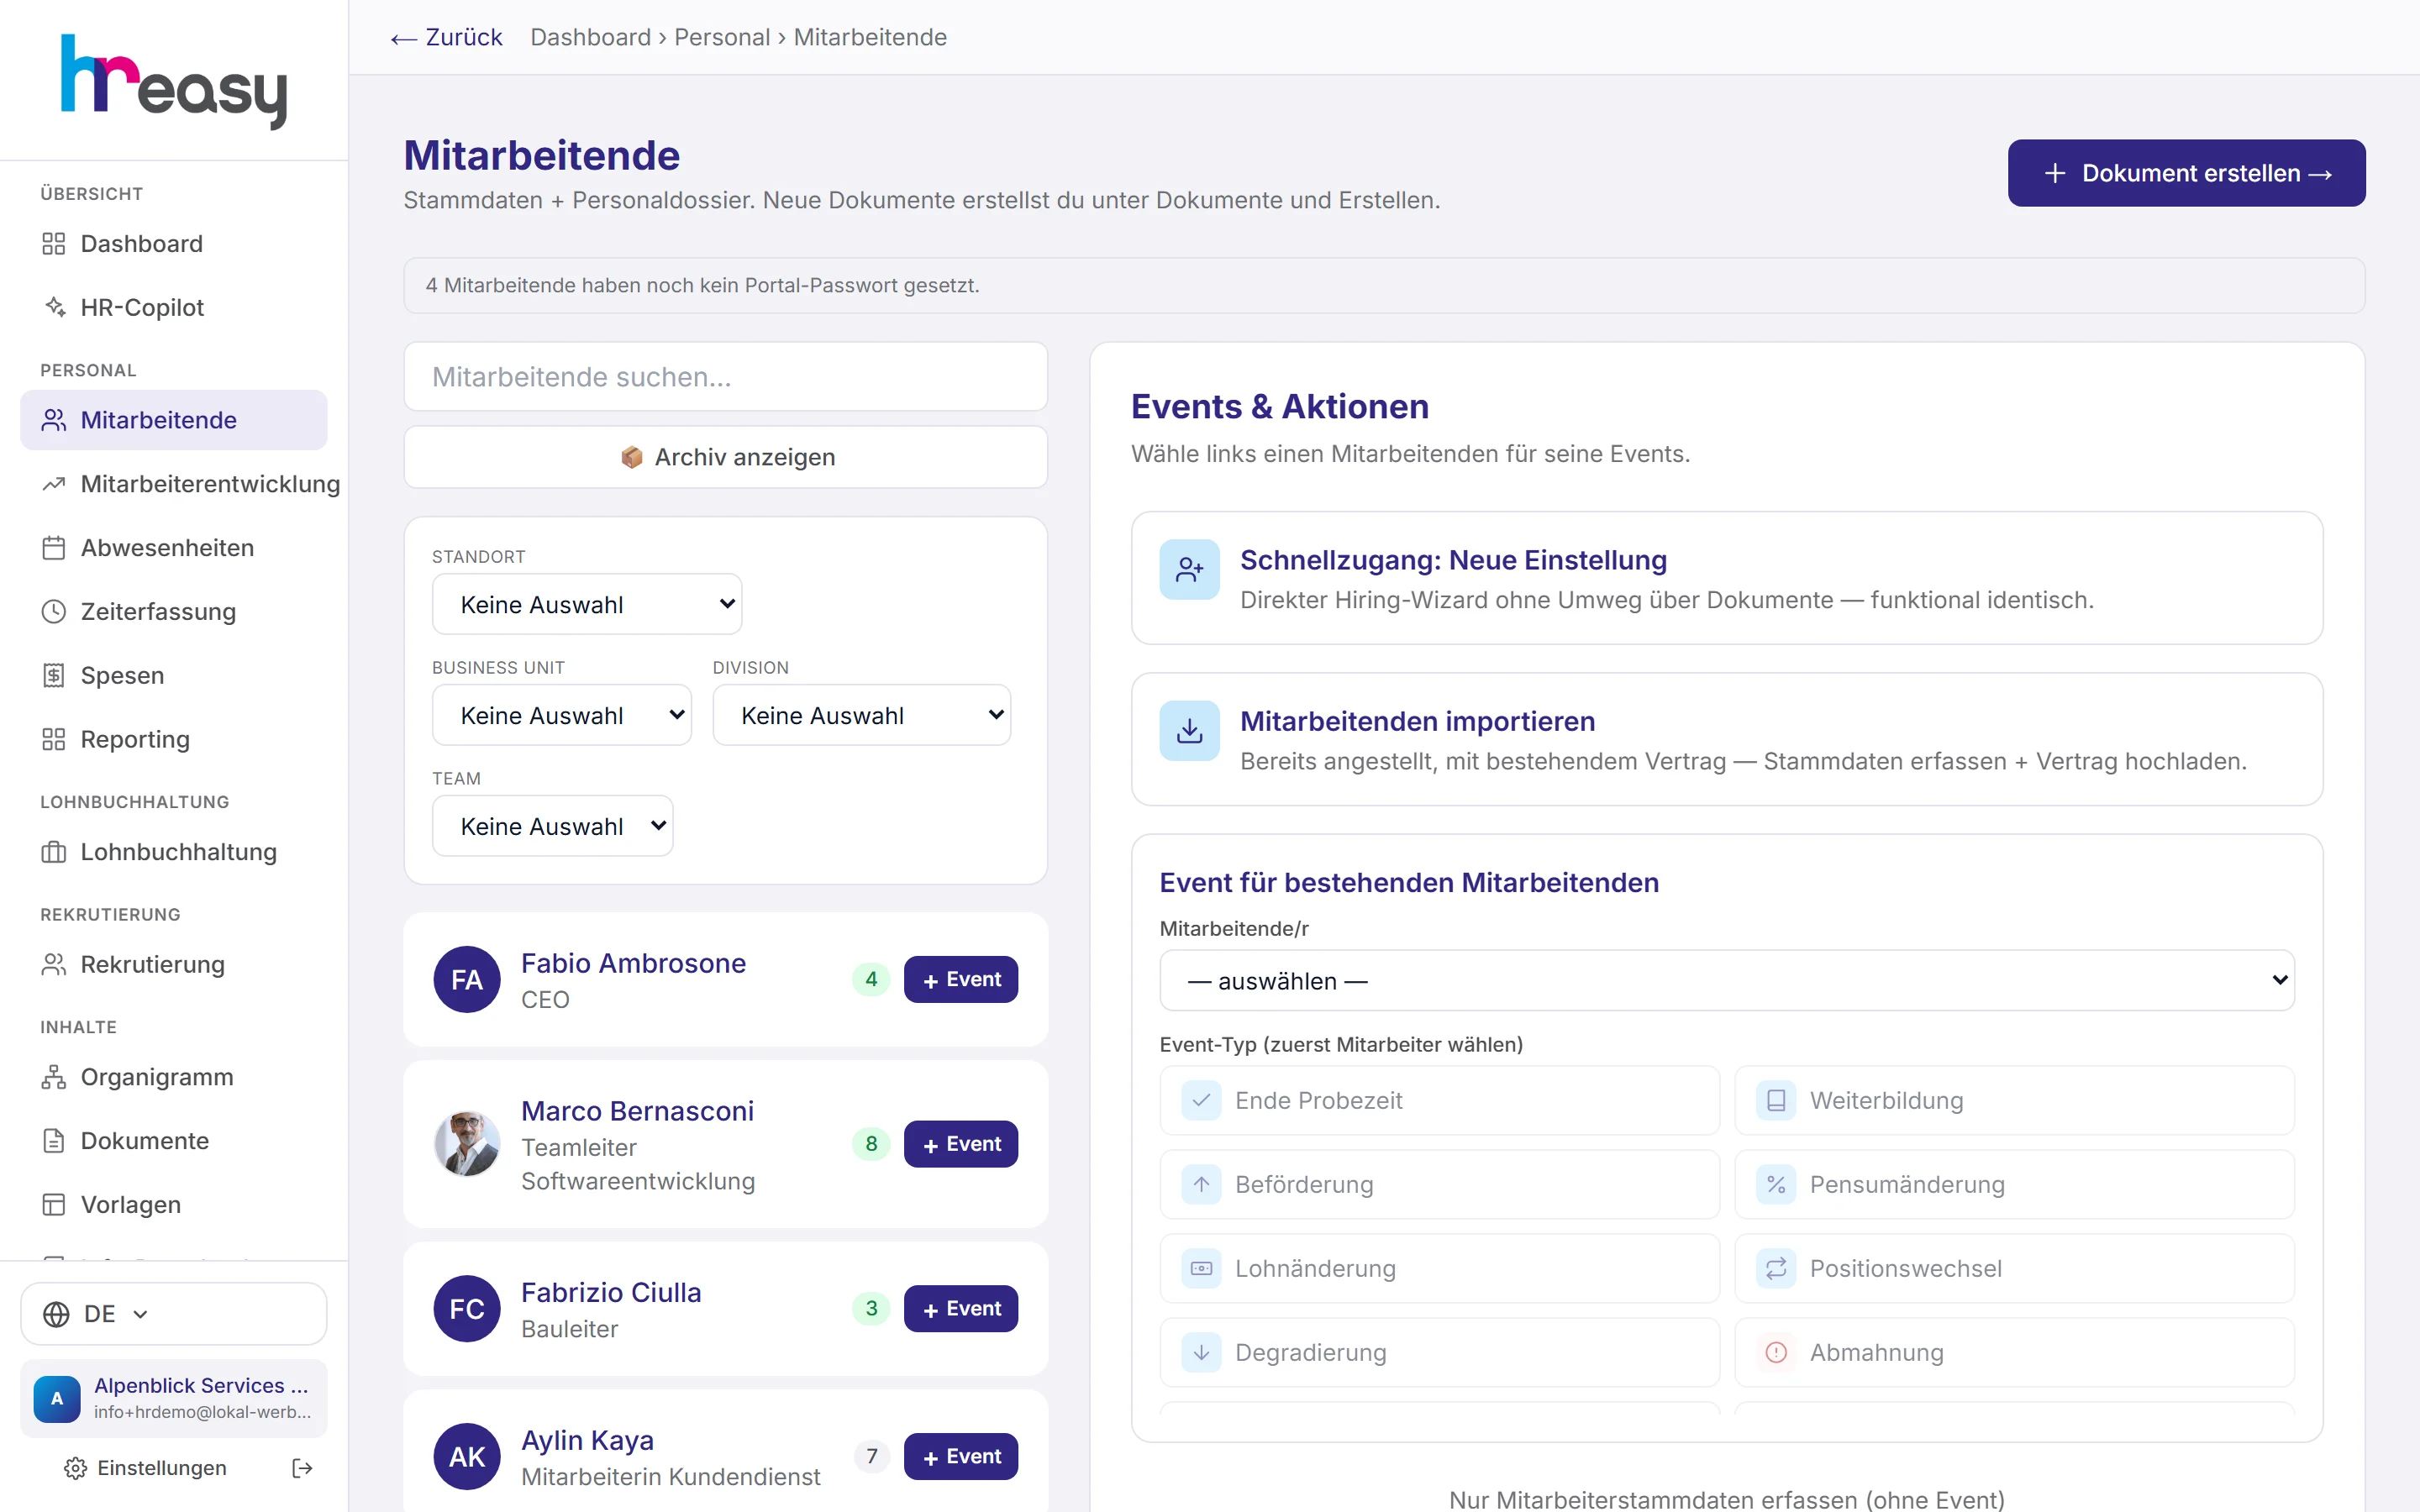
Task: Click the logout icon next to Einstellungen
Action: pos(302,1468)
